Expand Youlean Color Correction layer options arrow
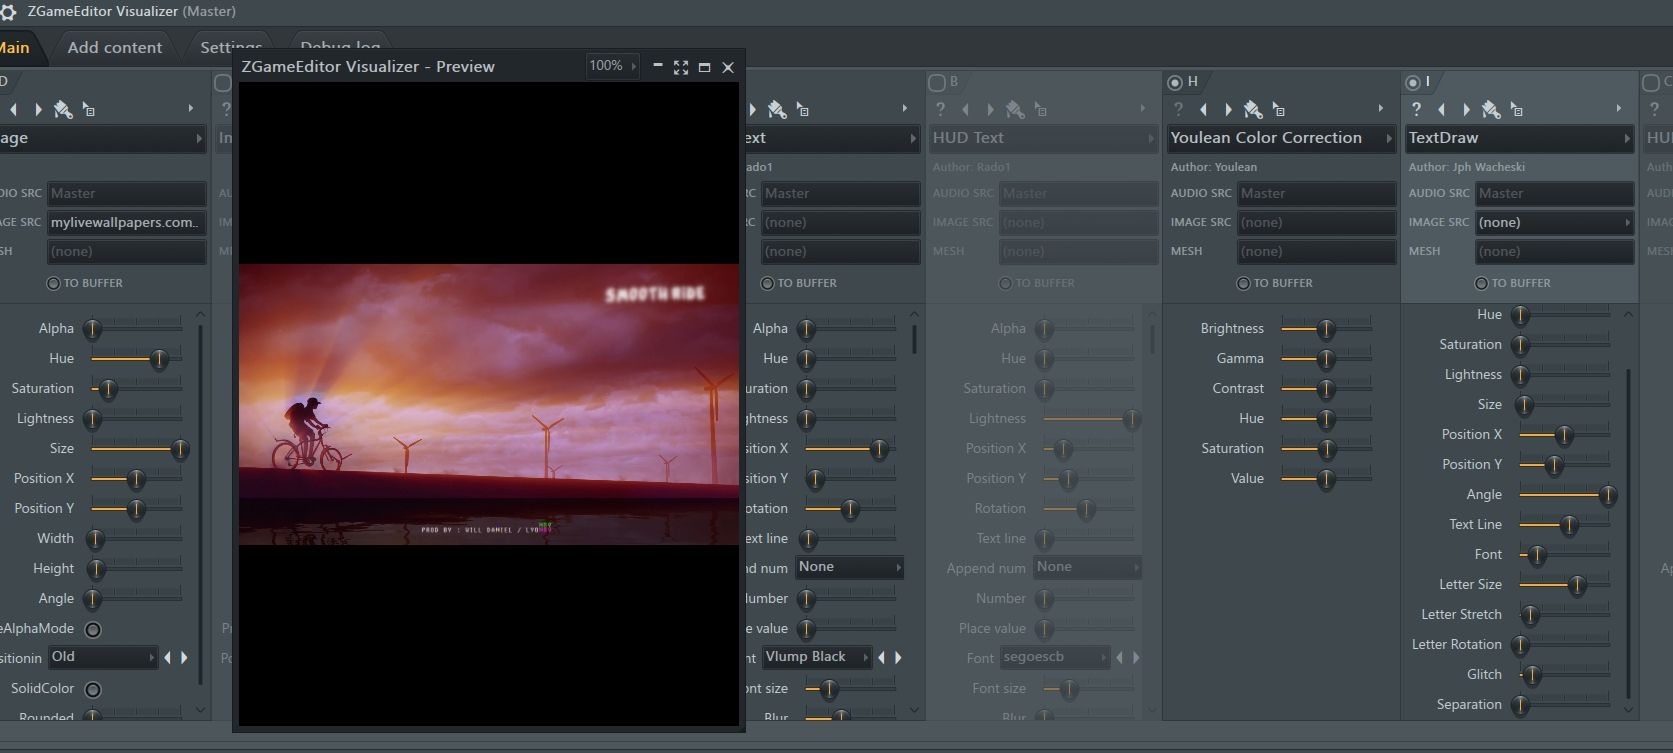 (1381, 108)
